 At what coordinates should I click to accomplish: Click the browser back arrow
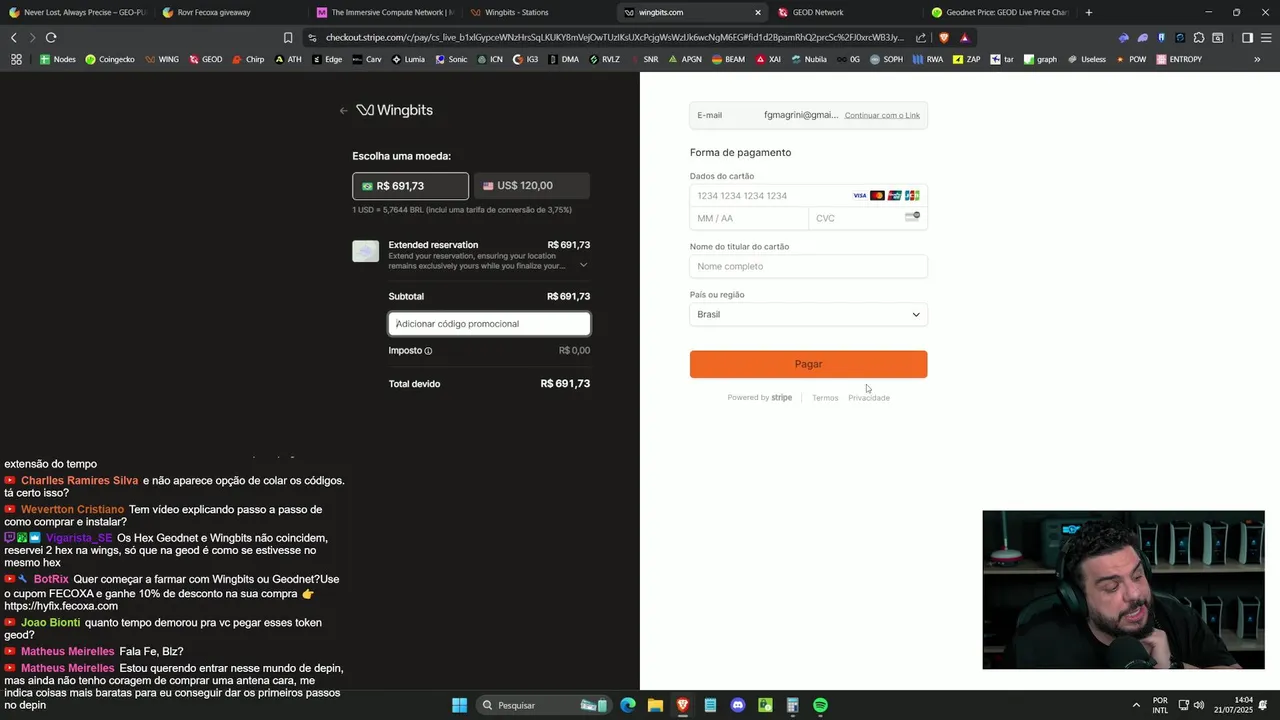pyautogui.click(x=14, y=38)
